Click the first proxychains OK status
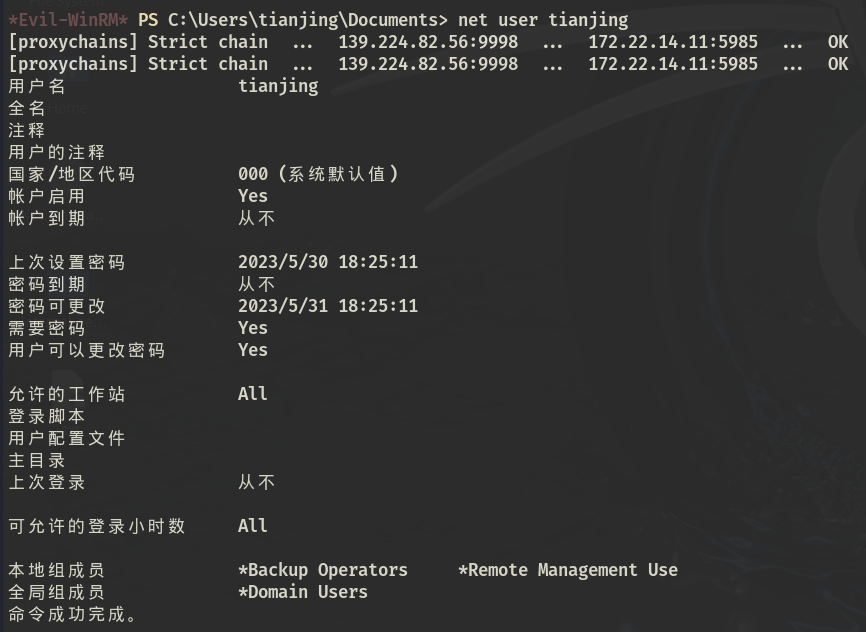This screenshot has height=632, width=866. point(838,42)
